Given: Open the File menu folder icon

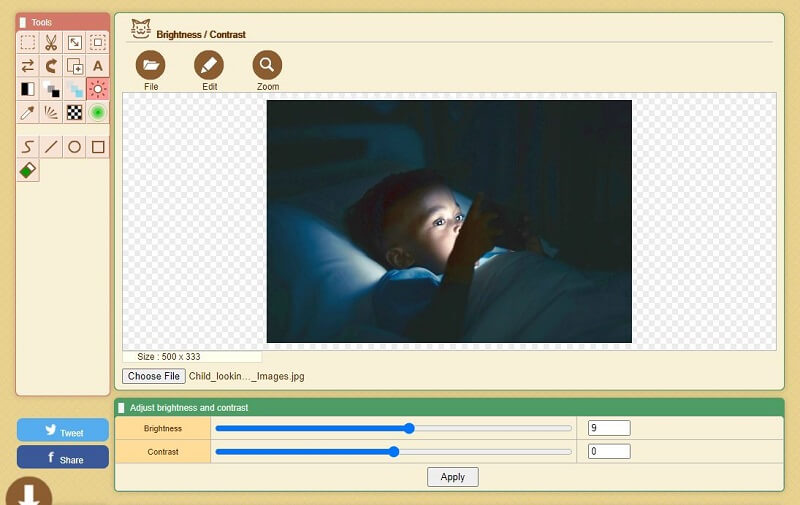Looking at the screenshot, I should 151,65.
